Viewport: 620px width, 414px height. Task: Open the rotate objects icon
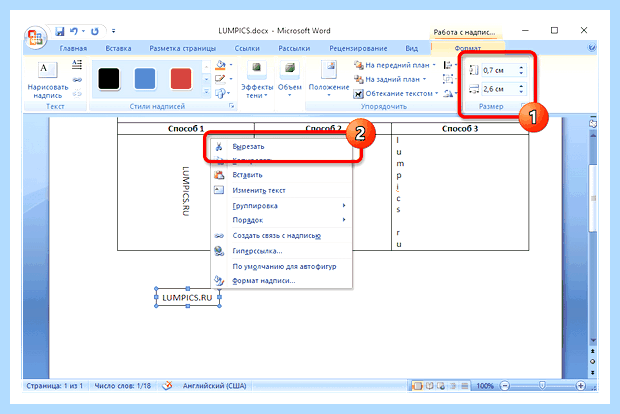tap(449, 94)
